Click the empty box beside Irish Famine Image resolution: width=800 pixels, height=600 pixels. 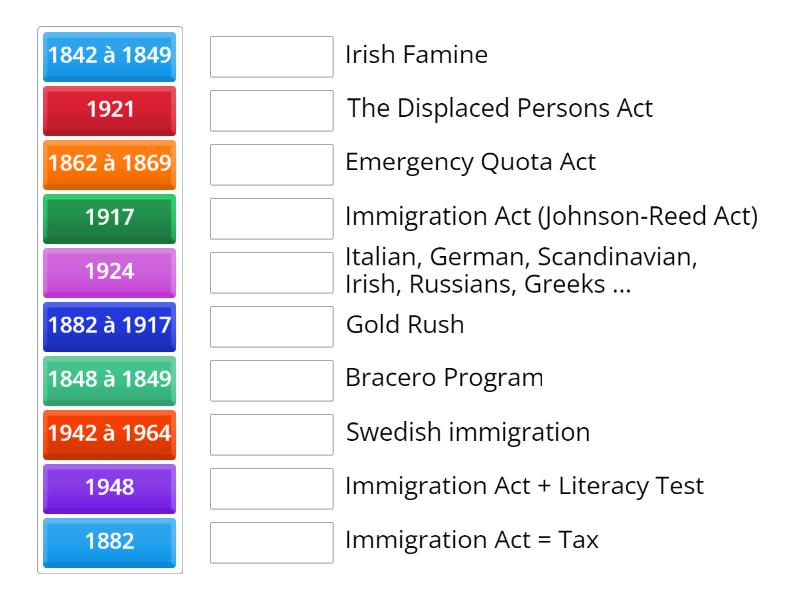click(x=272, y=57)
